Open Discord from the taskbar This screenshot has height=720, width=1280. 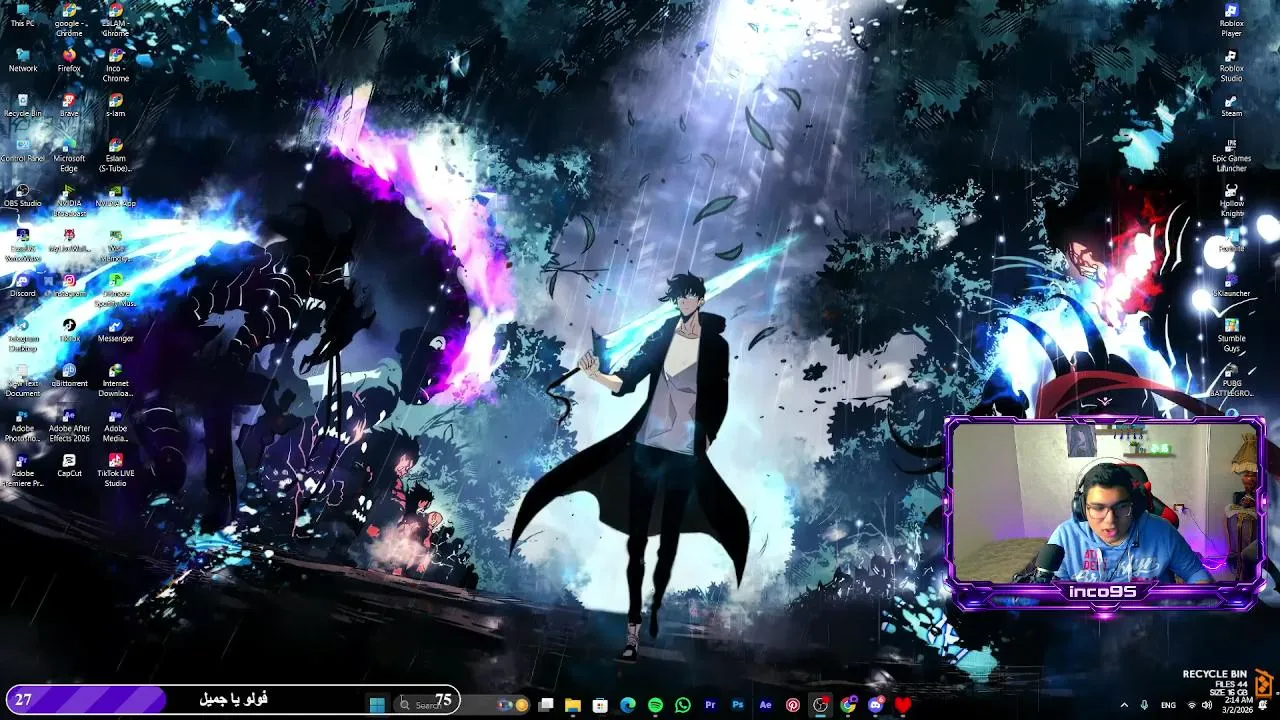tap(876, 705)
